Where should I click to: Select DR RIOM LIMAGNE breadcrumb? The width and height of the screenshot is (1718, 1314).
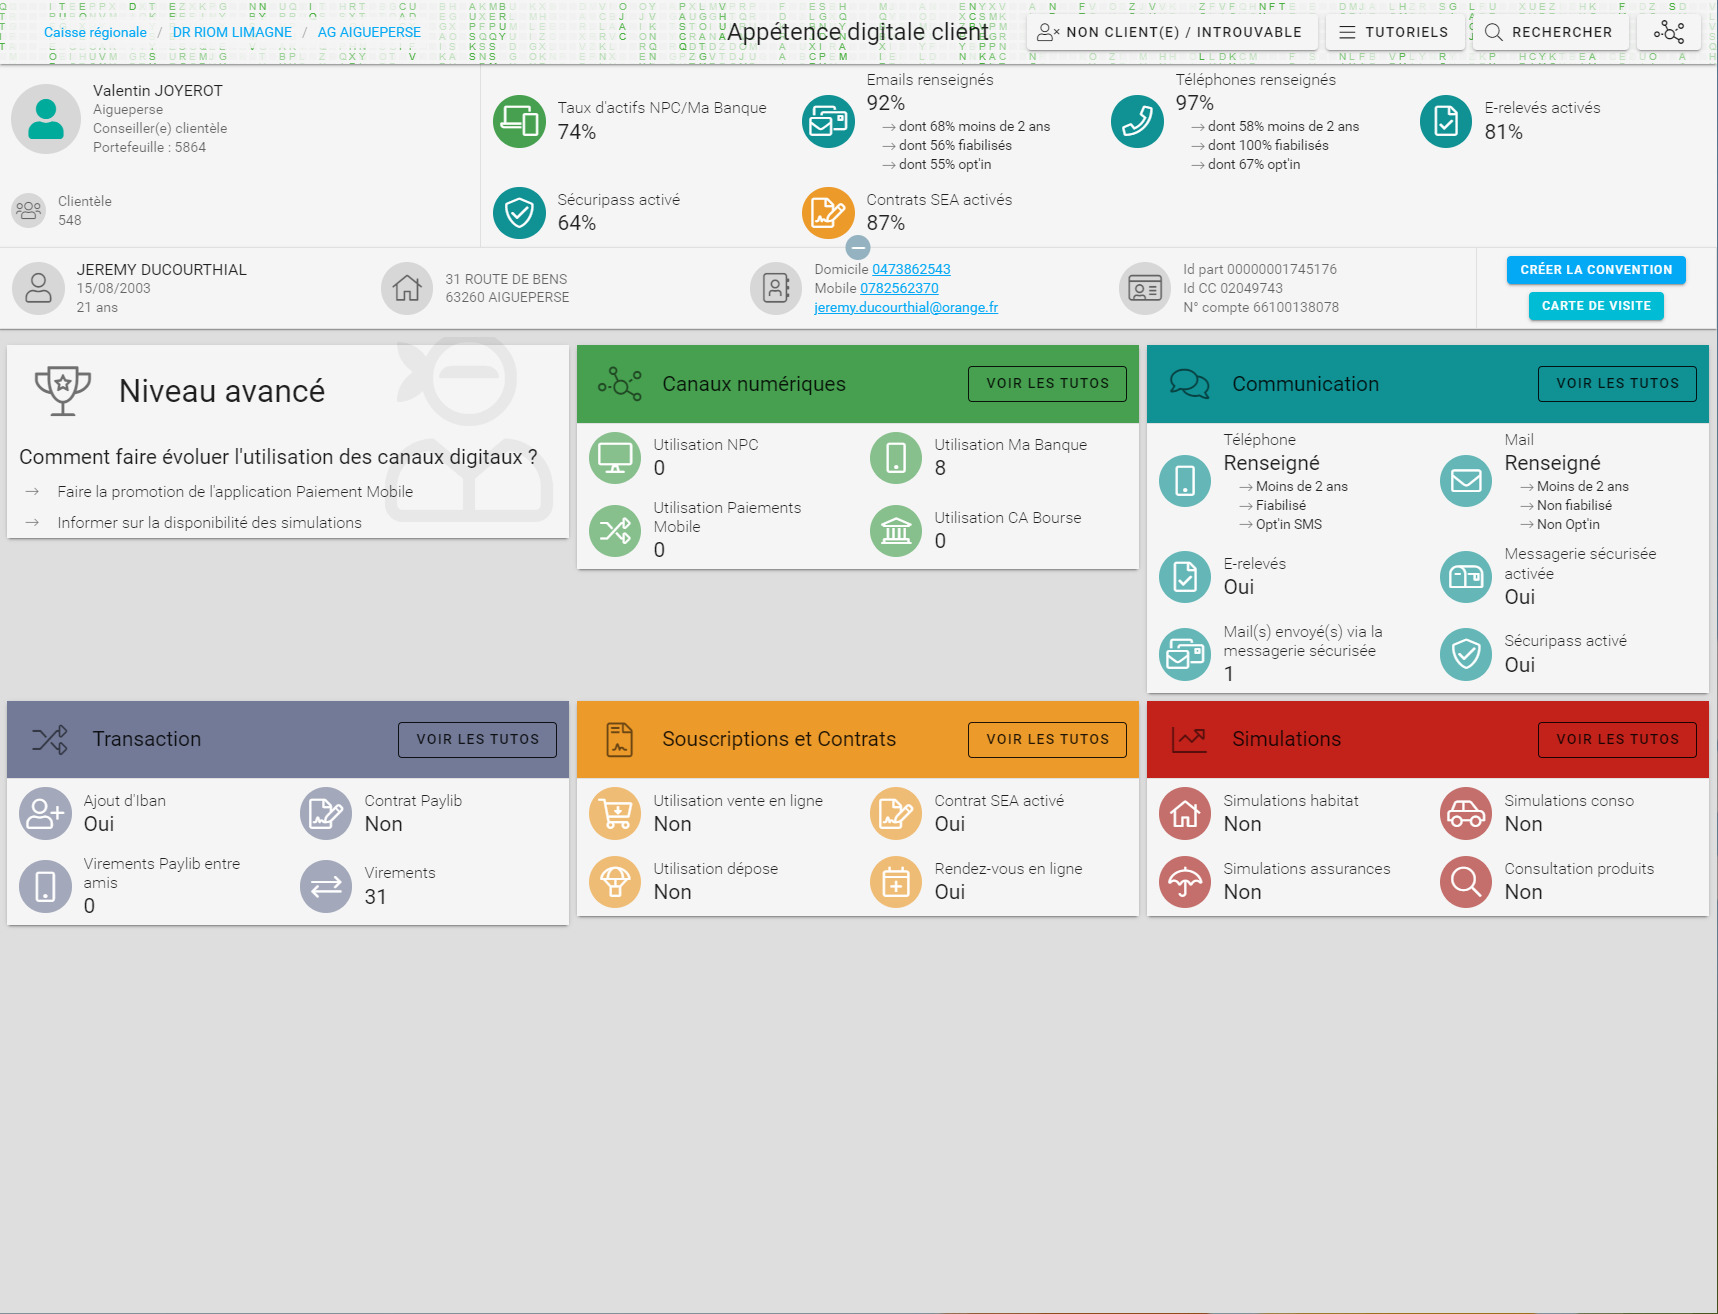232,32
